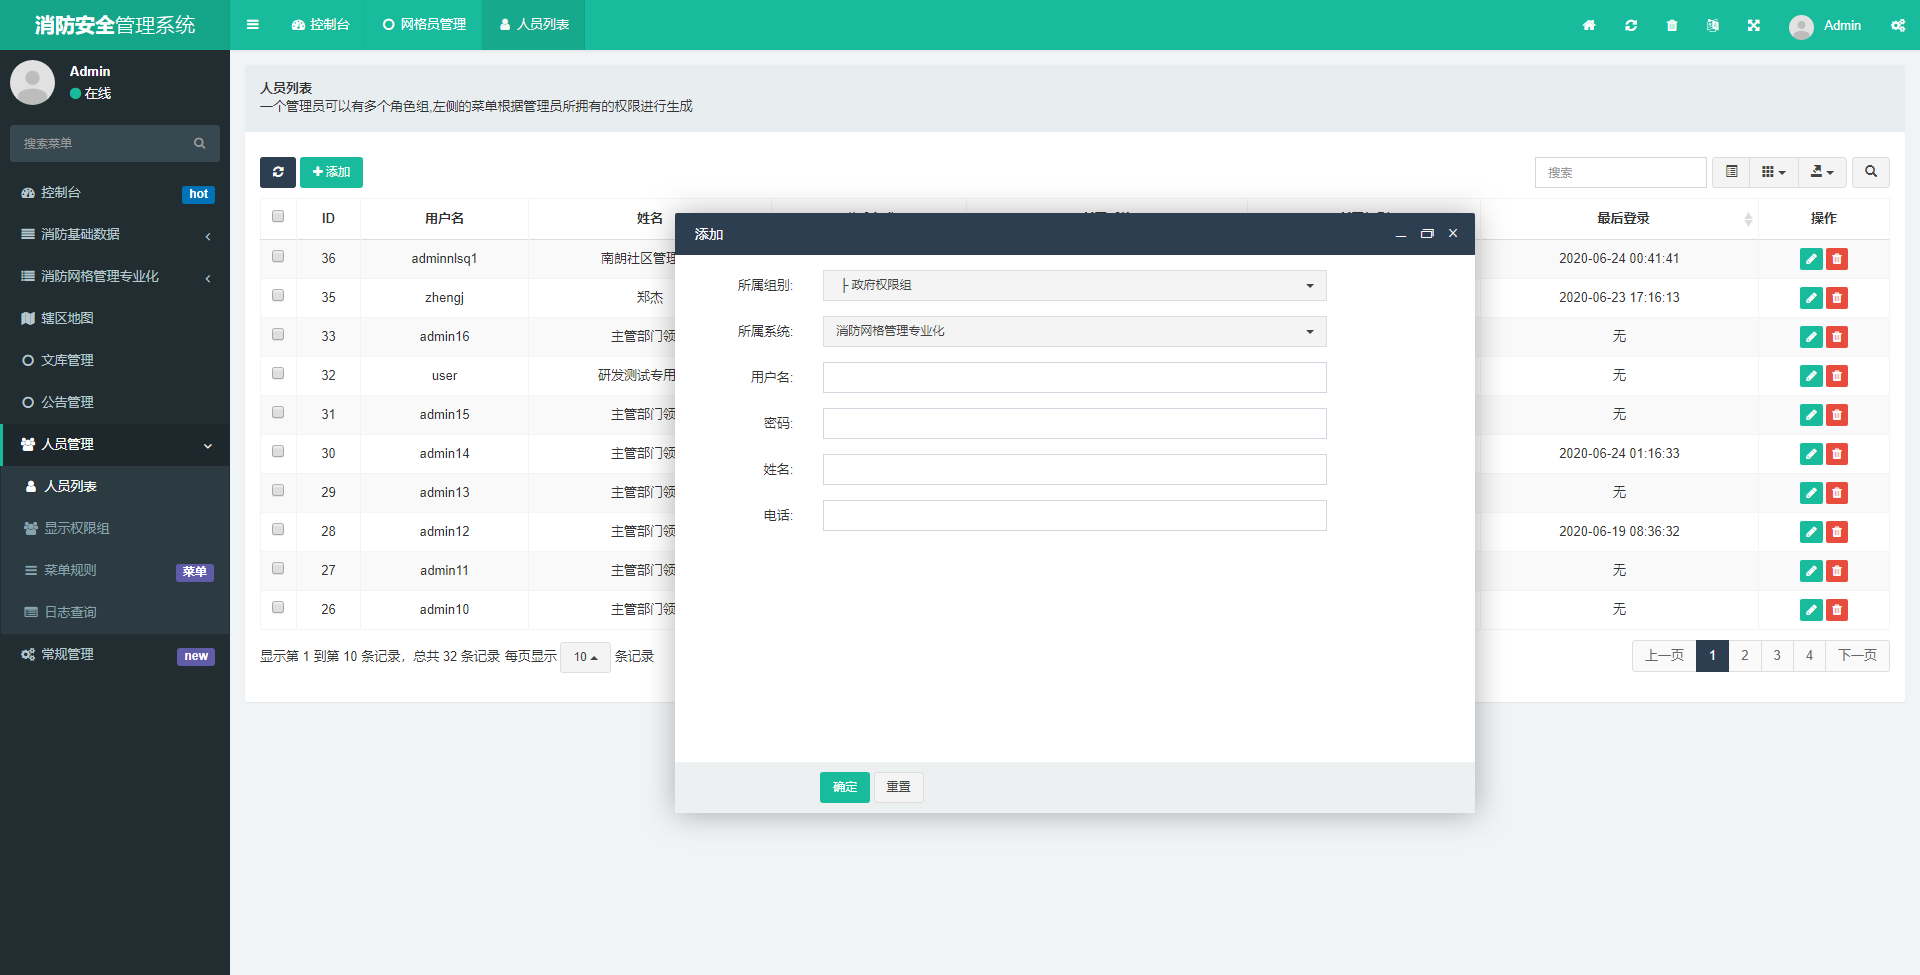This screenshot has height=975, width=1920.
Task: Open the 所属组别 dropdown
Action: click(x=1074, y=286)
